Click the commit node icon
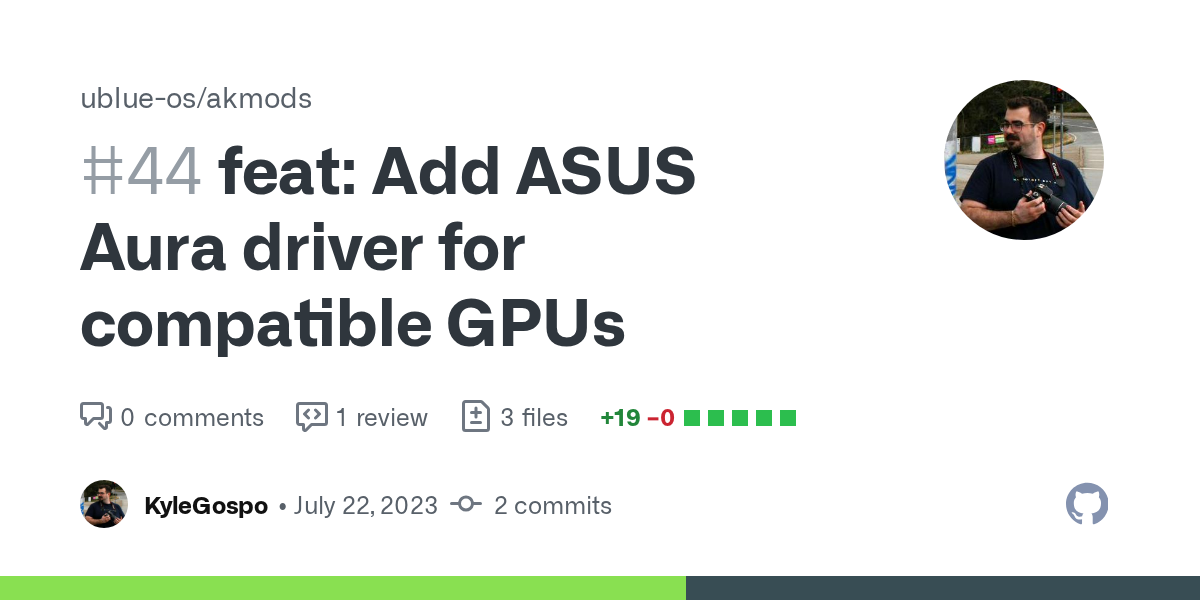This screenshot has height=600, width=1200. tap(466, 505)
